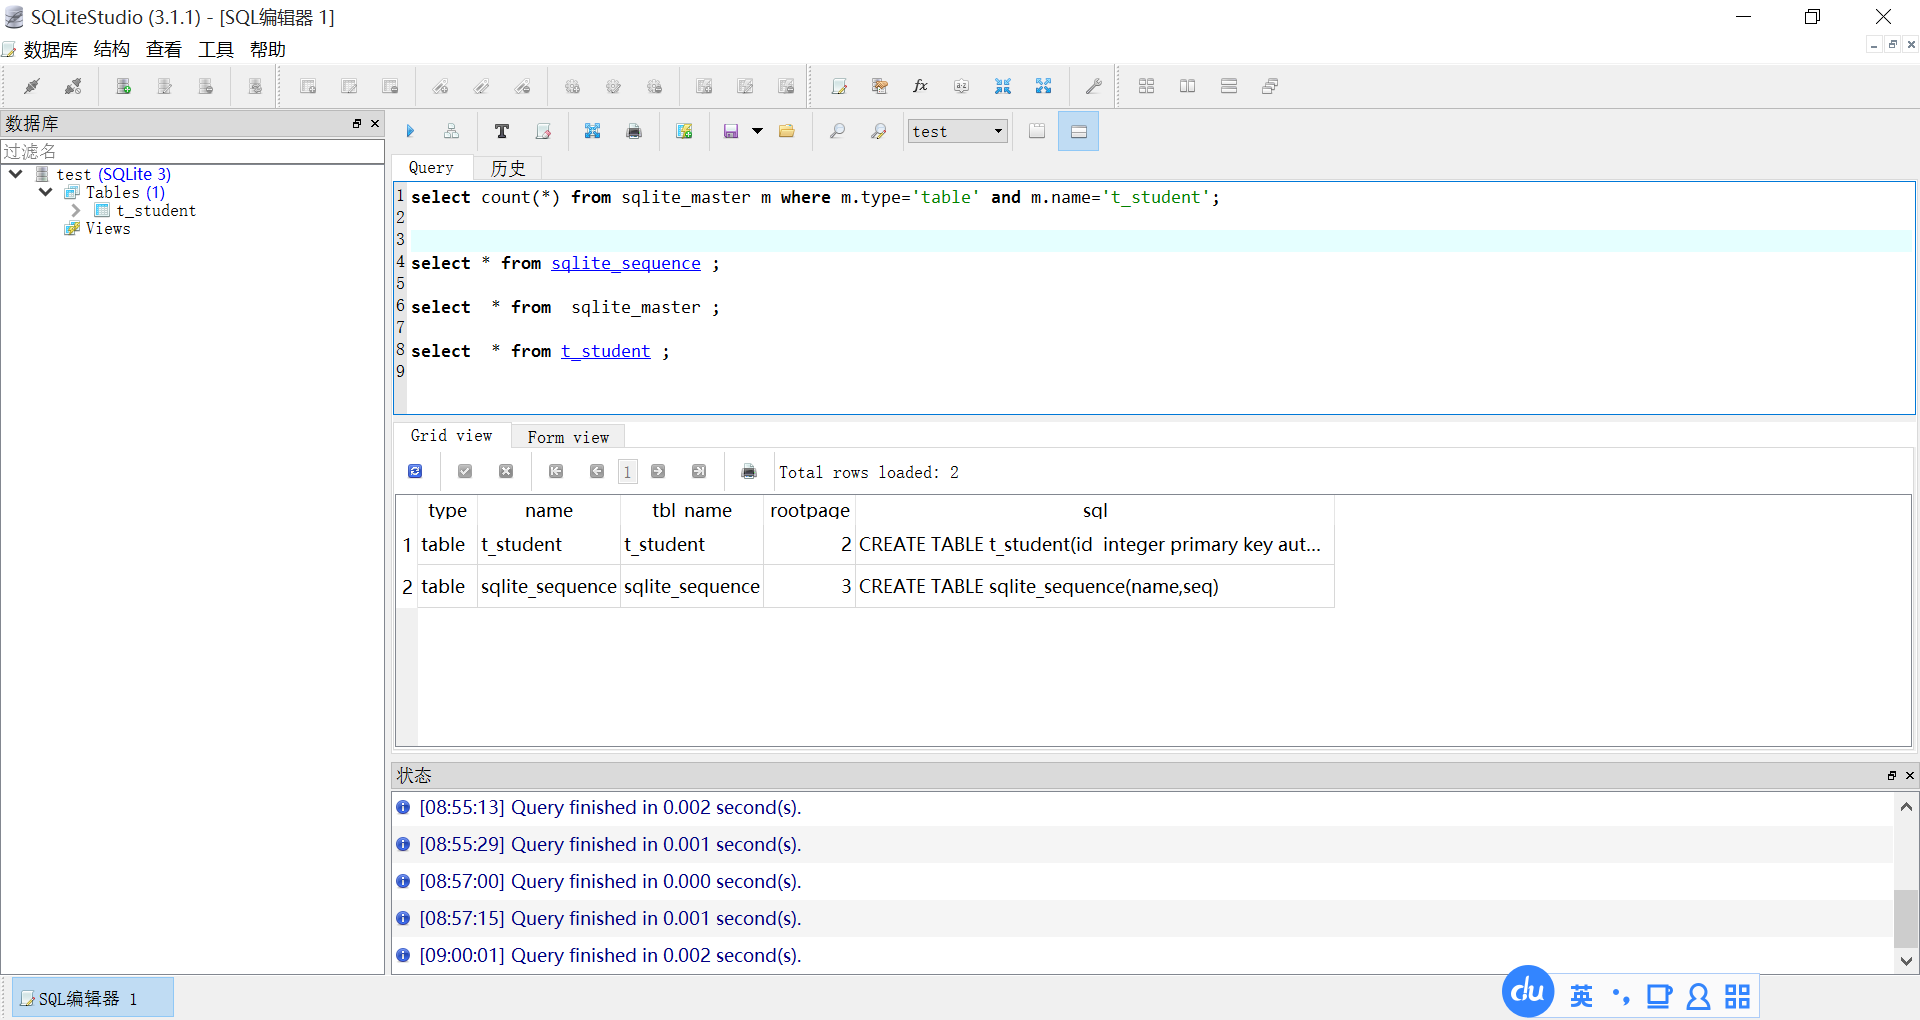Switch to the Query tab
This screenshot has width=1920, height=1020.
point(431,168)
